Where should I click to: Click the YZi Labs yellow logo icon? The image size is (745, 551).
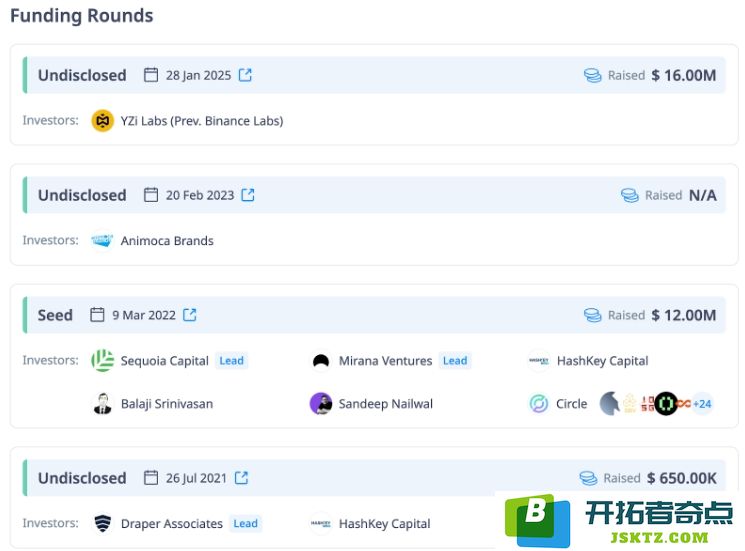pos(103,121)
